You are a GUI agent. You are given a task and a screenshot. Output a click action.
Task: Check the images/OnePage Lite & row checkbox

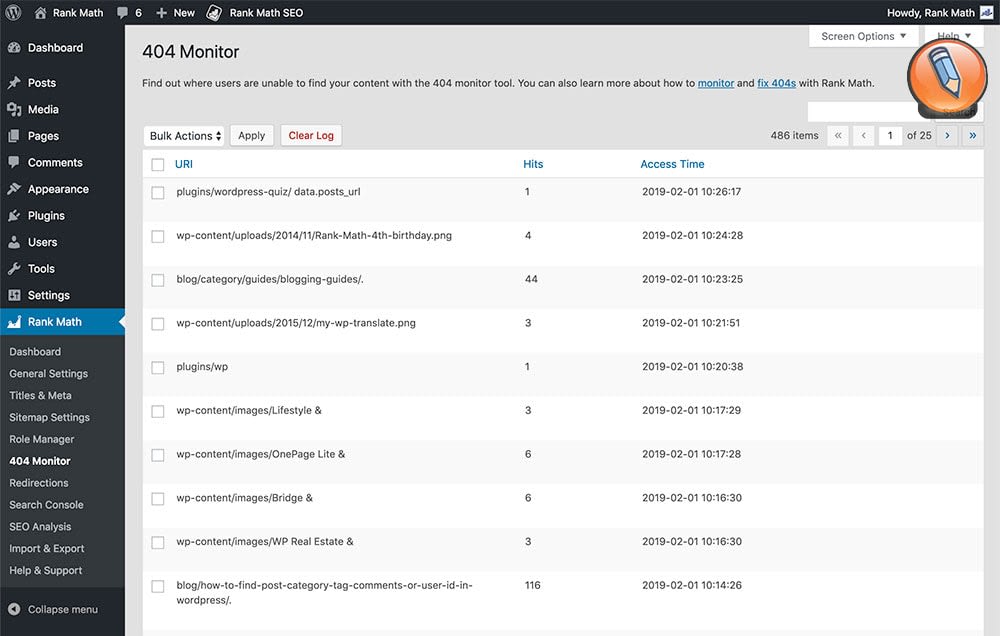(x=158, y=455)
